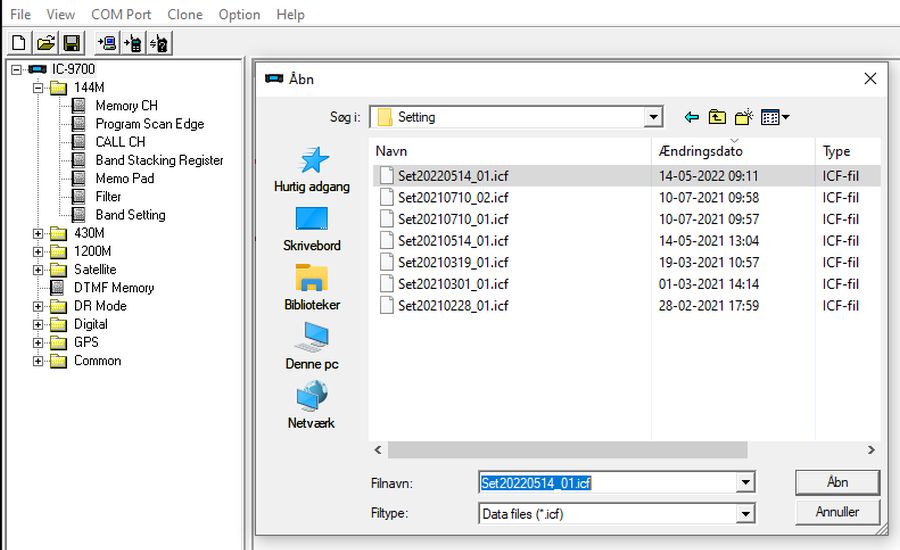Viewport: 900px width, 550px height.
Task: Click the Band Setting page icon
Action: coord(79,215)
